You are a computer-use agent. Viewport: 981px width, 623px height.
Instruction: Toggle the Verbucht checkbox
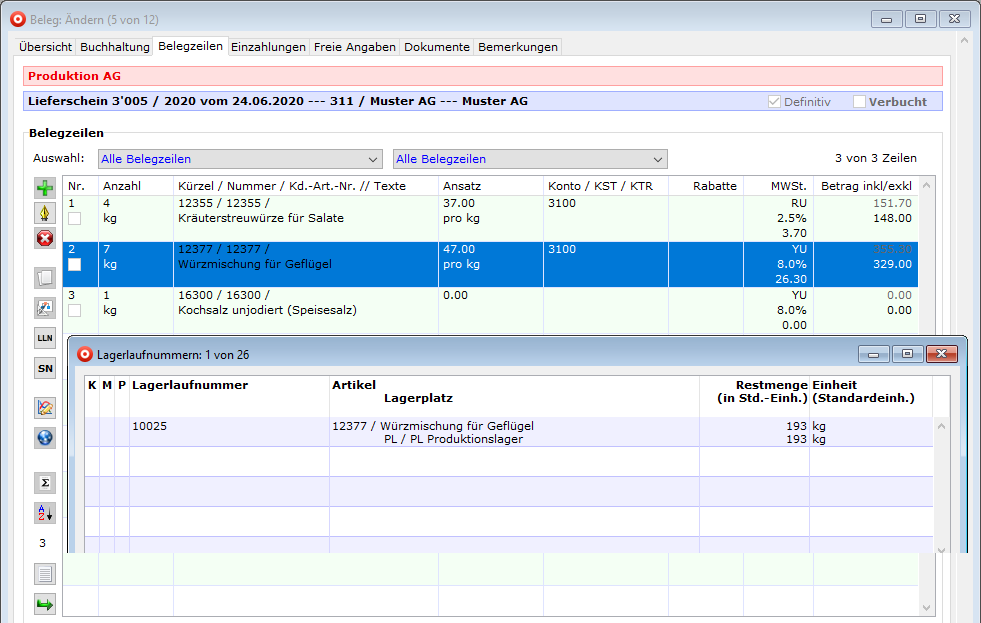pyautogui.click(x=860, y=102)
